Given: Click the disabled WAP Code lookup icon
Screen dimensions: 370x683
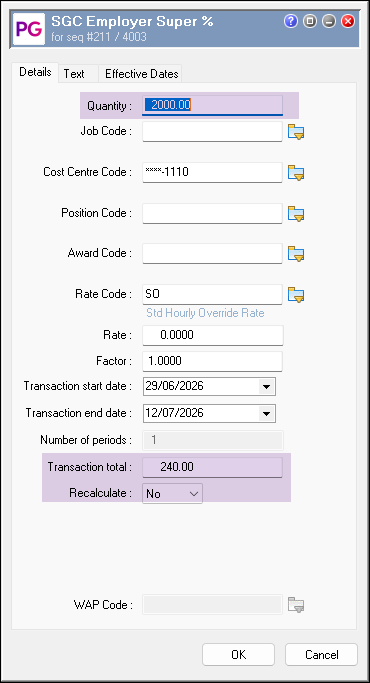Looking at the screenshot, I should tap(296, 605).
